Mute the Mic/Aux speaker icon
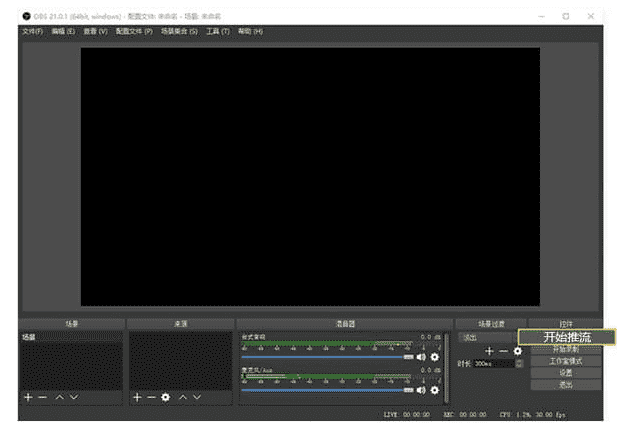621x427 pixels. point(421,390)
